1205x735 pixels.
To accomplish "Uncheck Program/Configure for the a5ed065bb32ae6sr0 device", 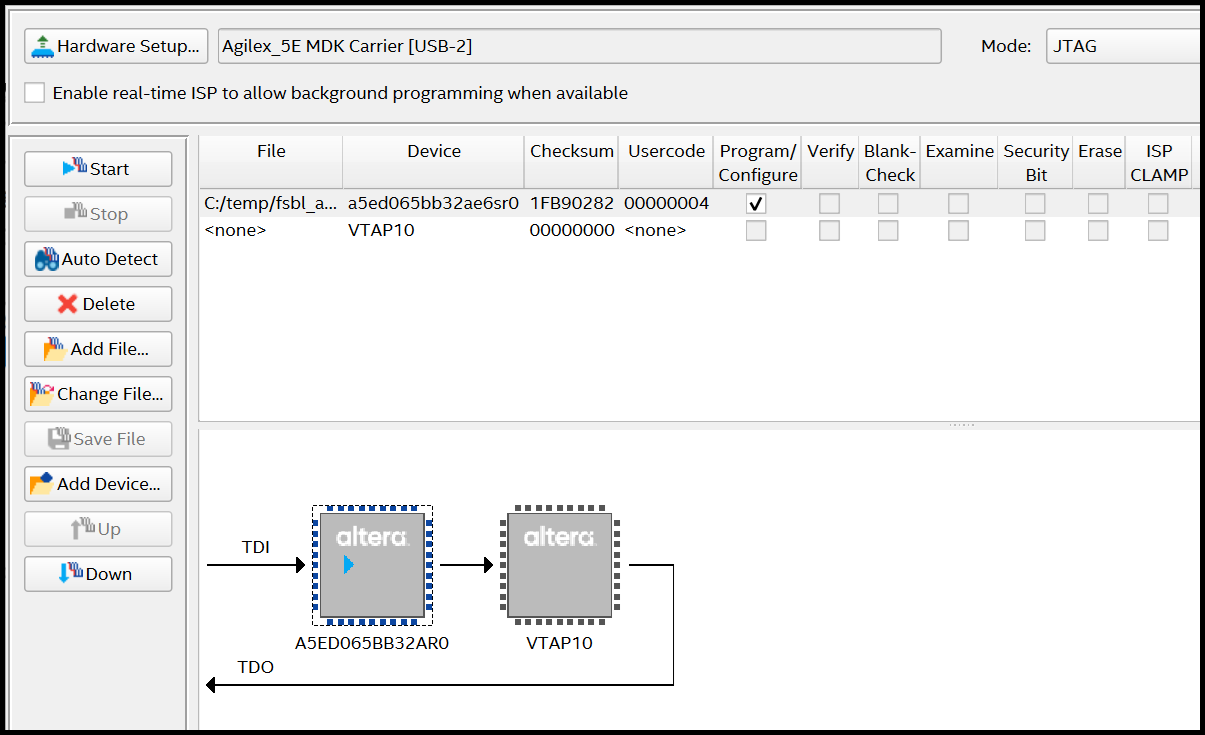I will point(756,204).
